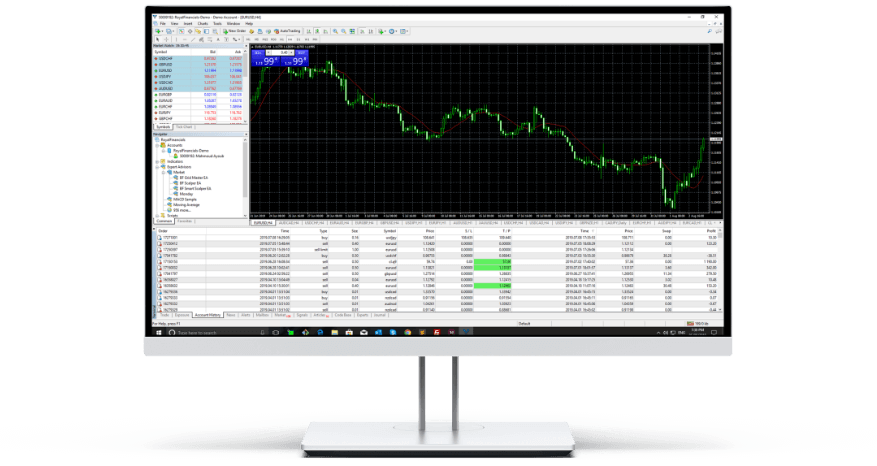Collapse the Expert Advisors tree node

[x=157, y=167]
